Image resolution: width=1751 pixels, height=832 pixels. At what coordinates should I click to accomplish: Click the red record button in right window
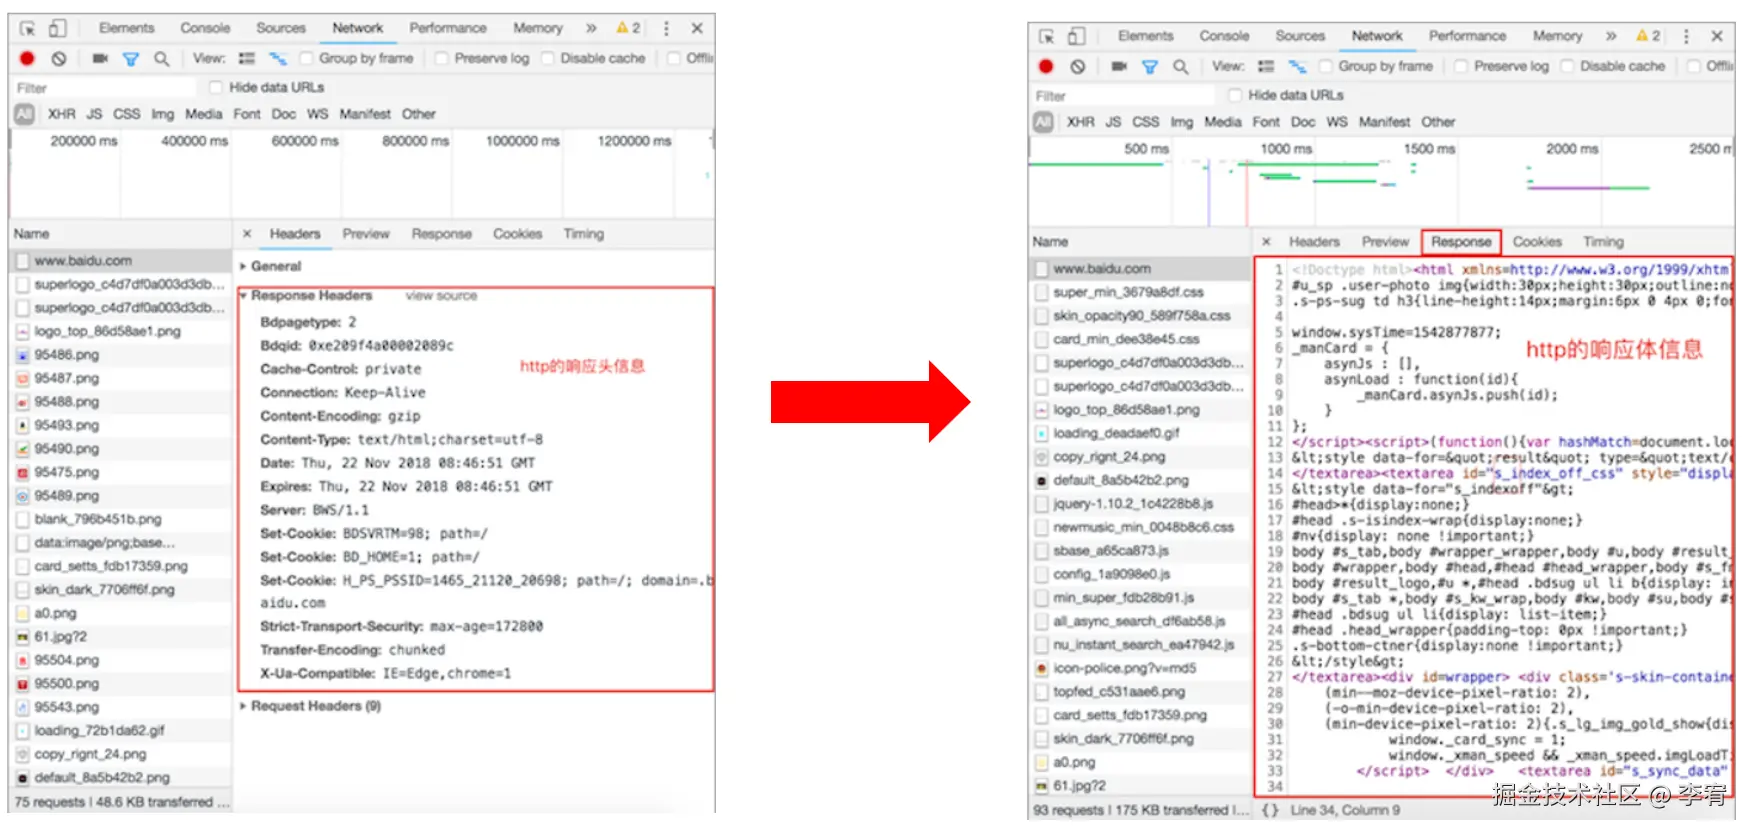click(1046, 66)
